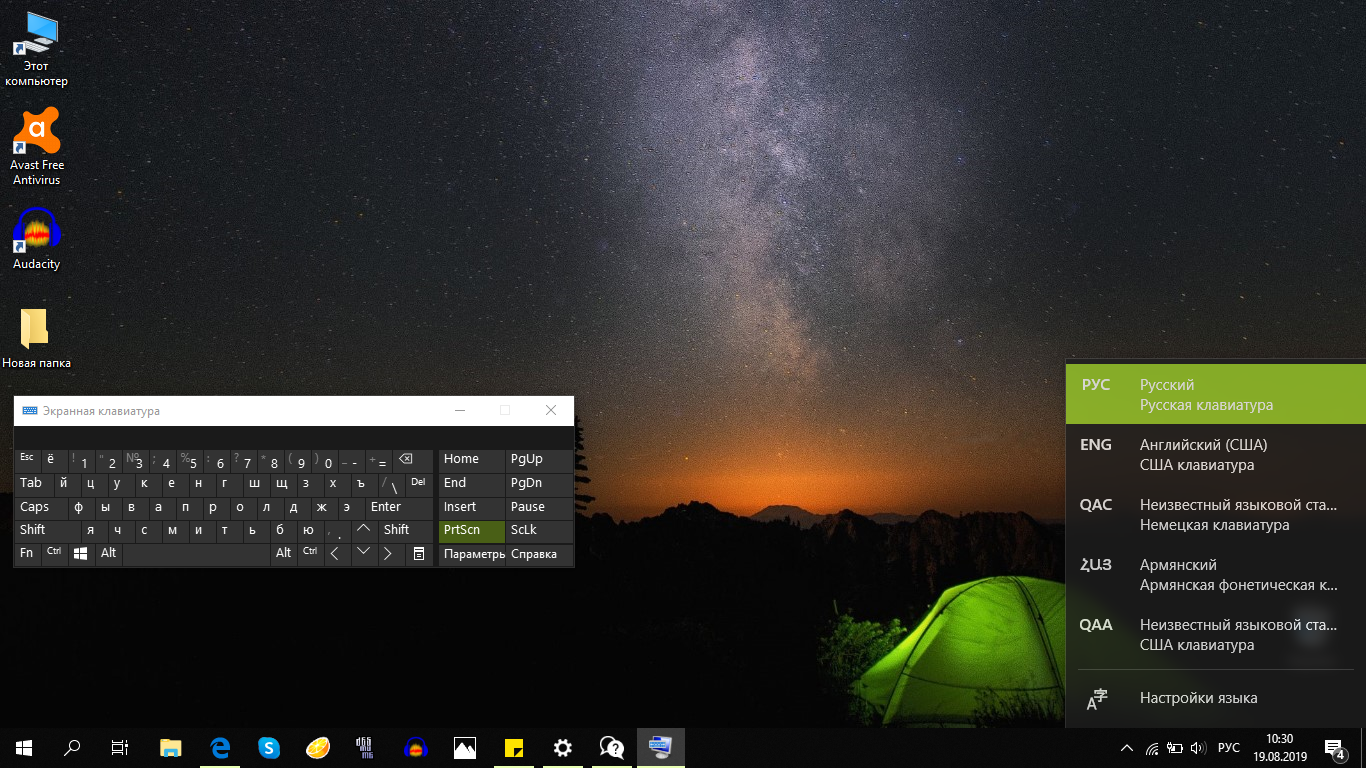Screen dimensions: 1366x768
Task: Hit the Esc key on on-screen keyboard
Action: pyautogui.click(x=27, y=460)
